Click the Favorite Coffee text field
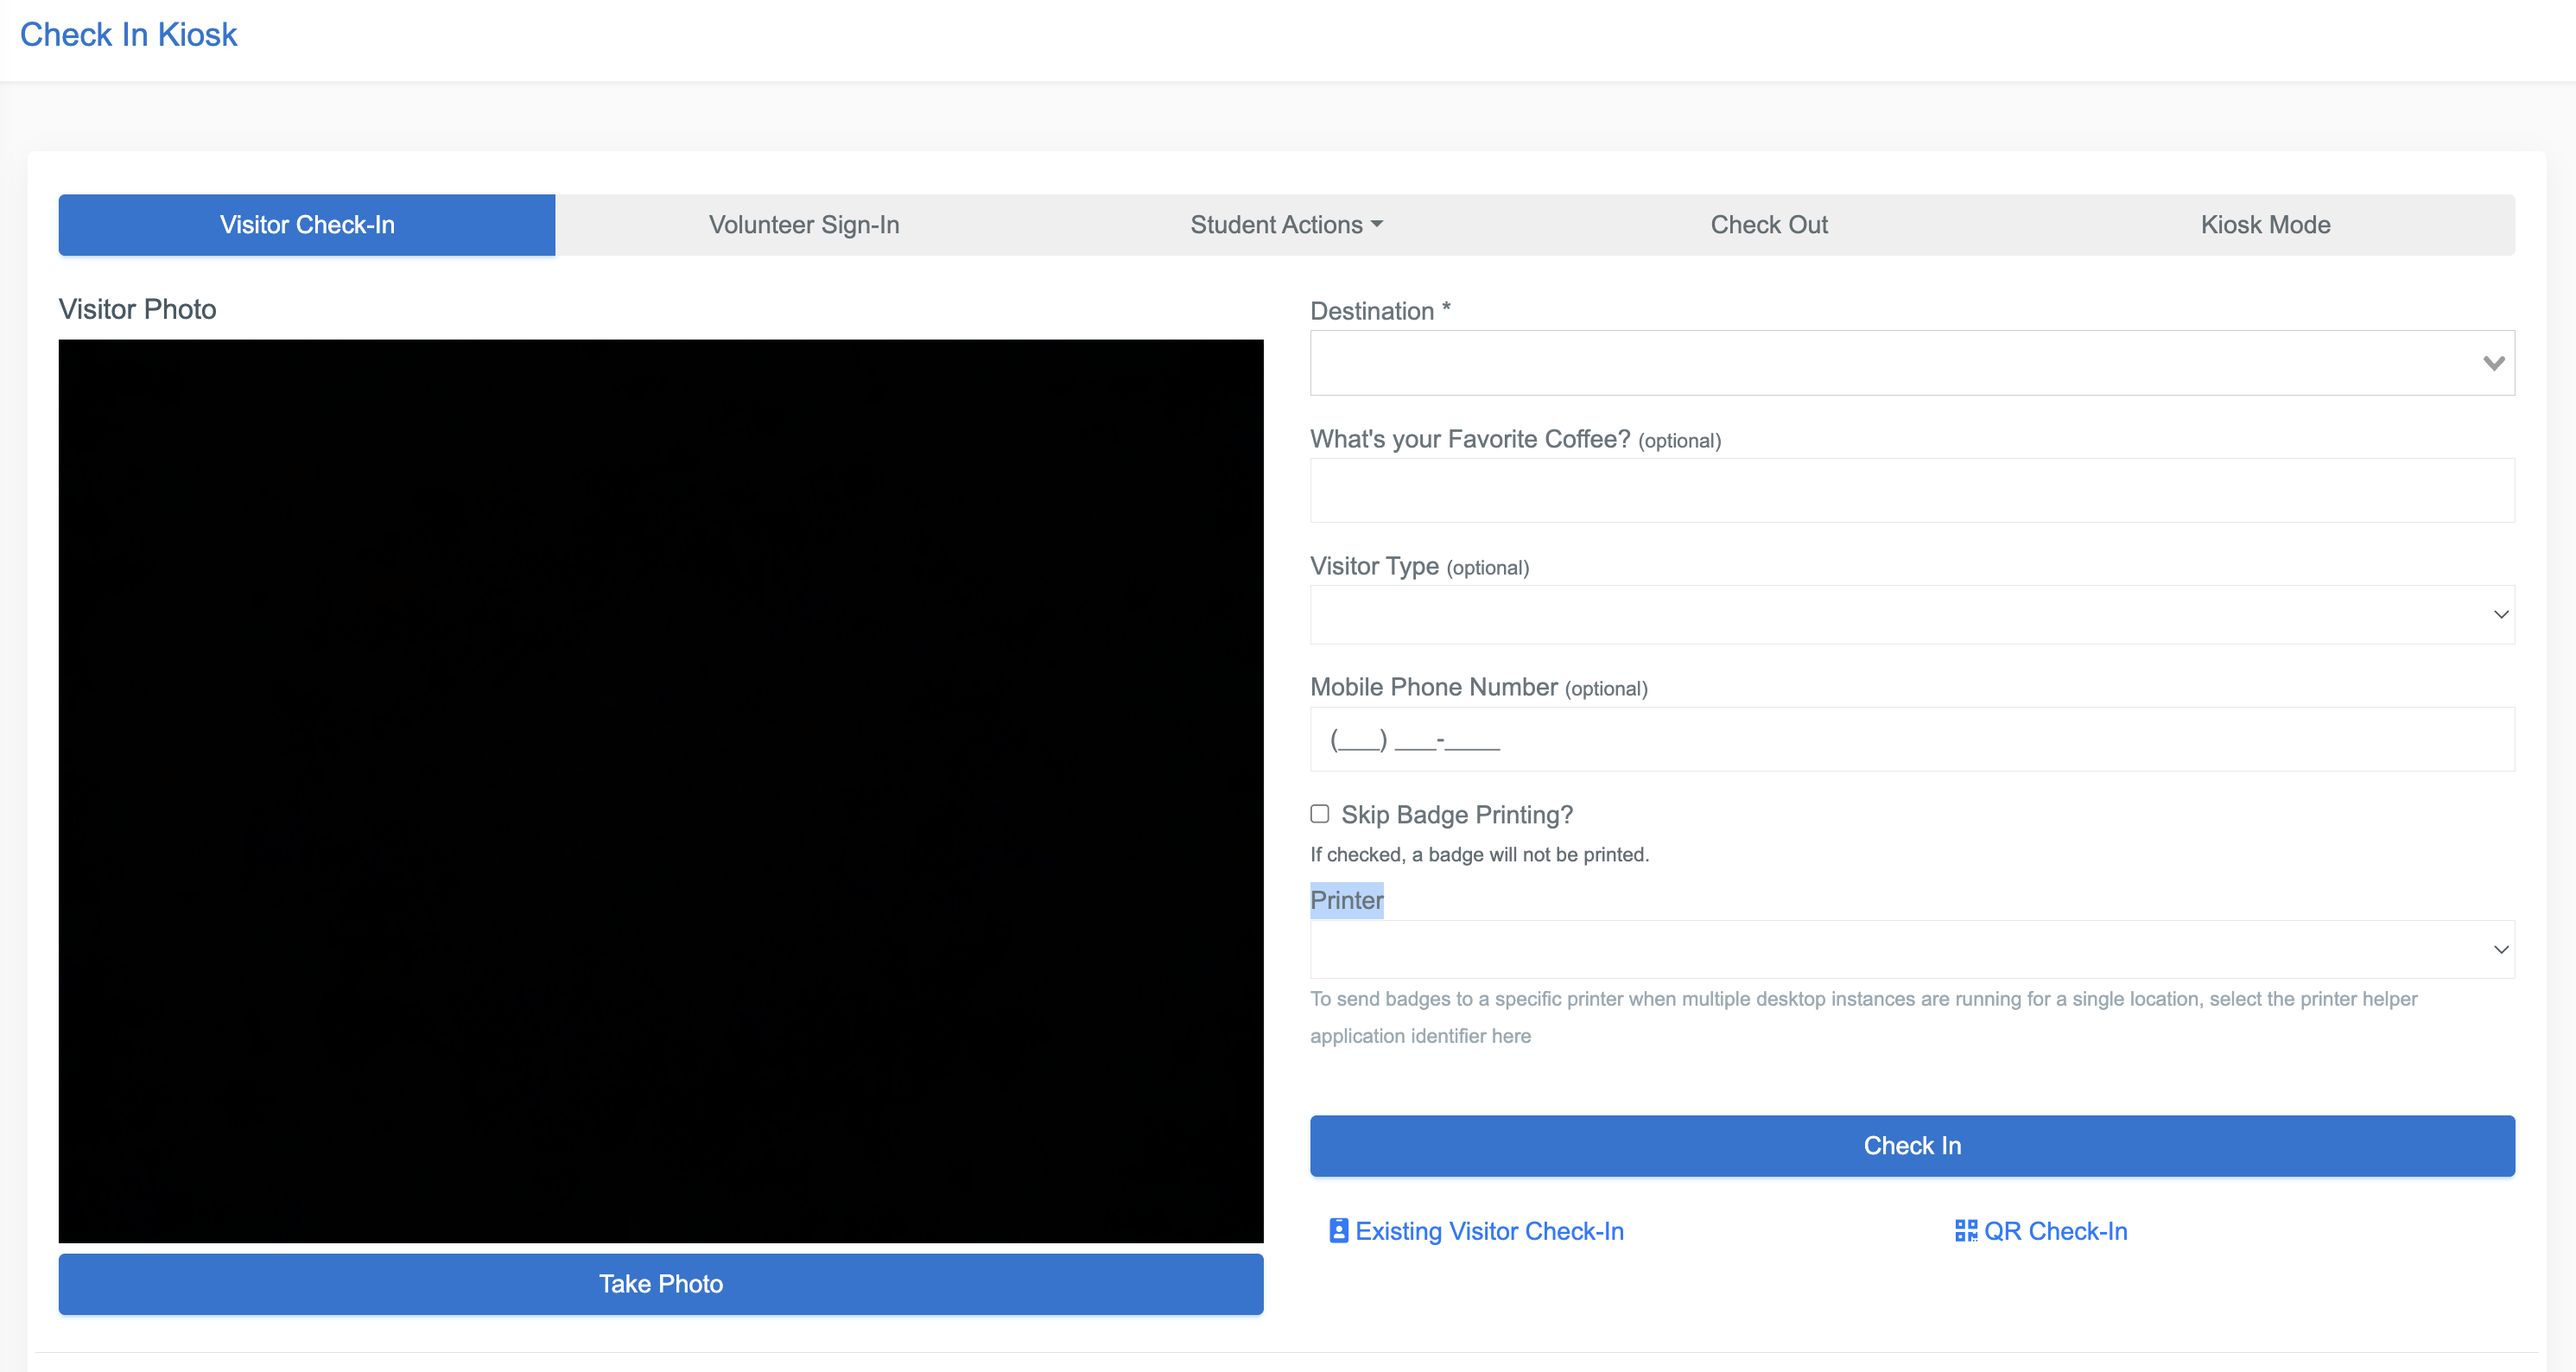Screen dimensions: 2576x1372 1911,491
